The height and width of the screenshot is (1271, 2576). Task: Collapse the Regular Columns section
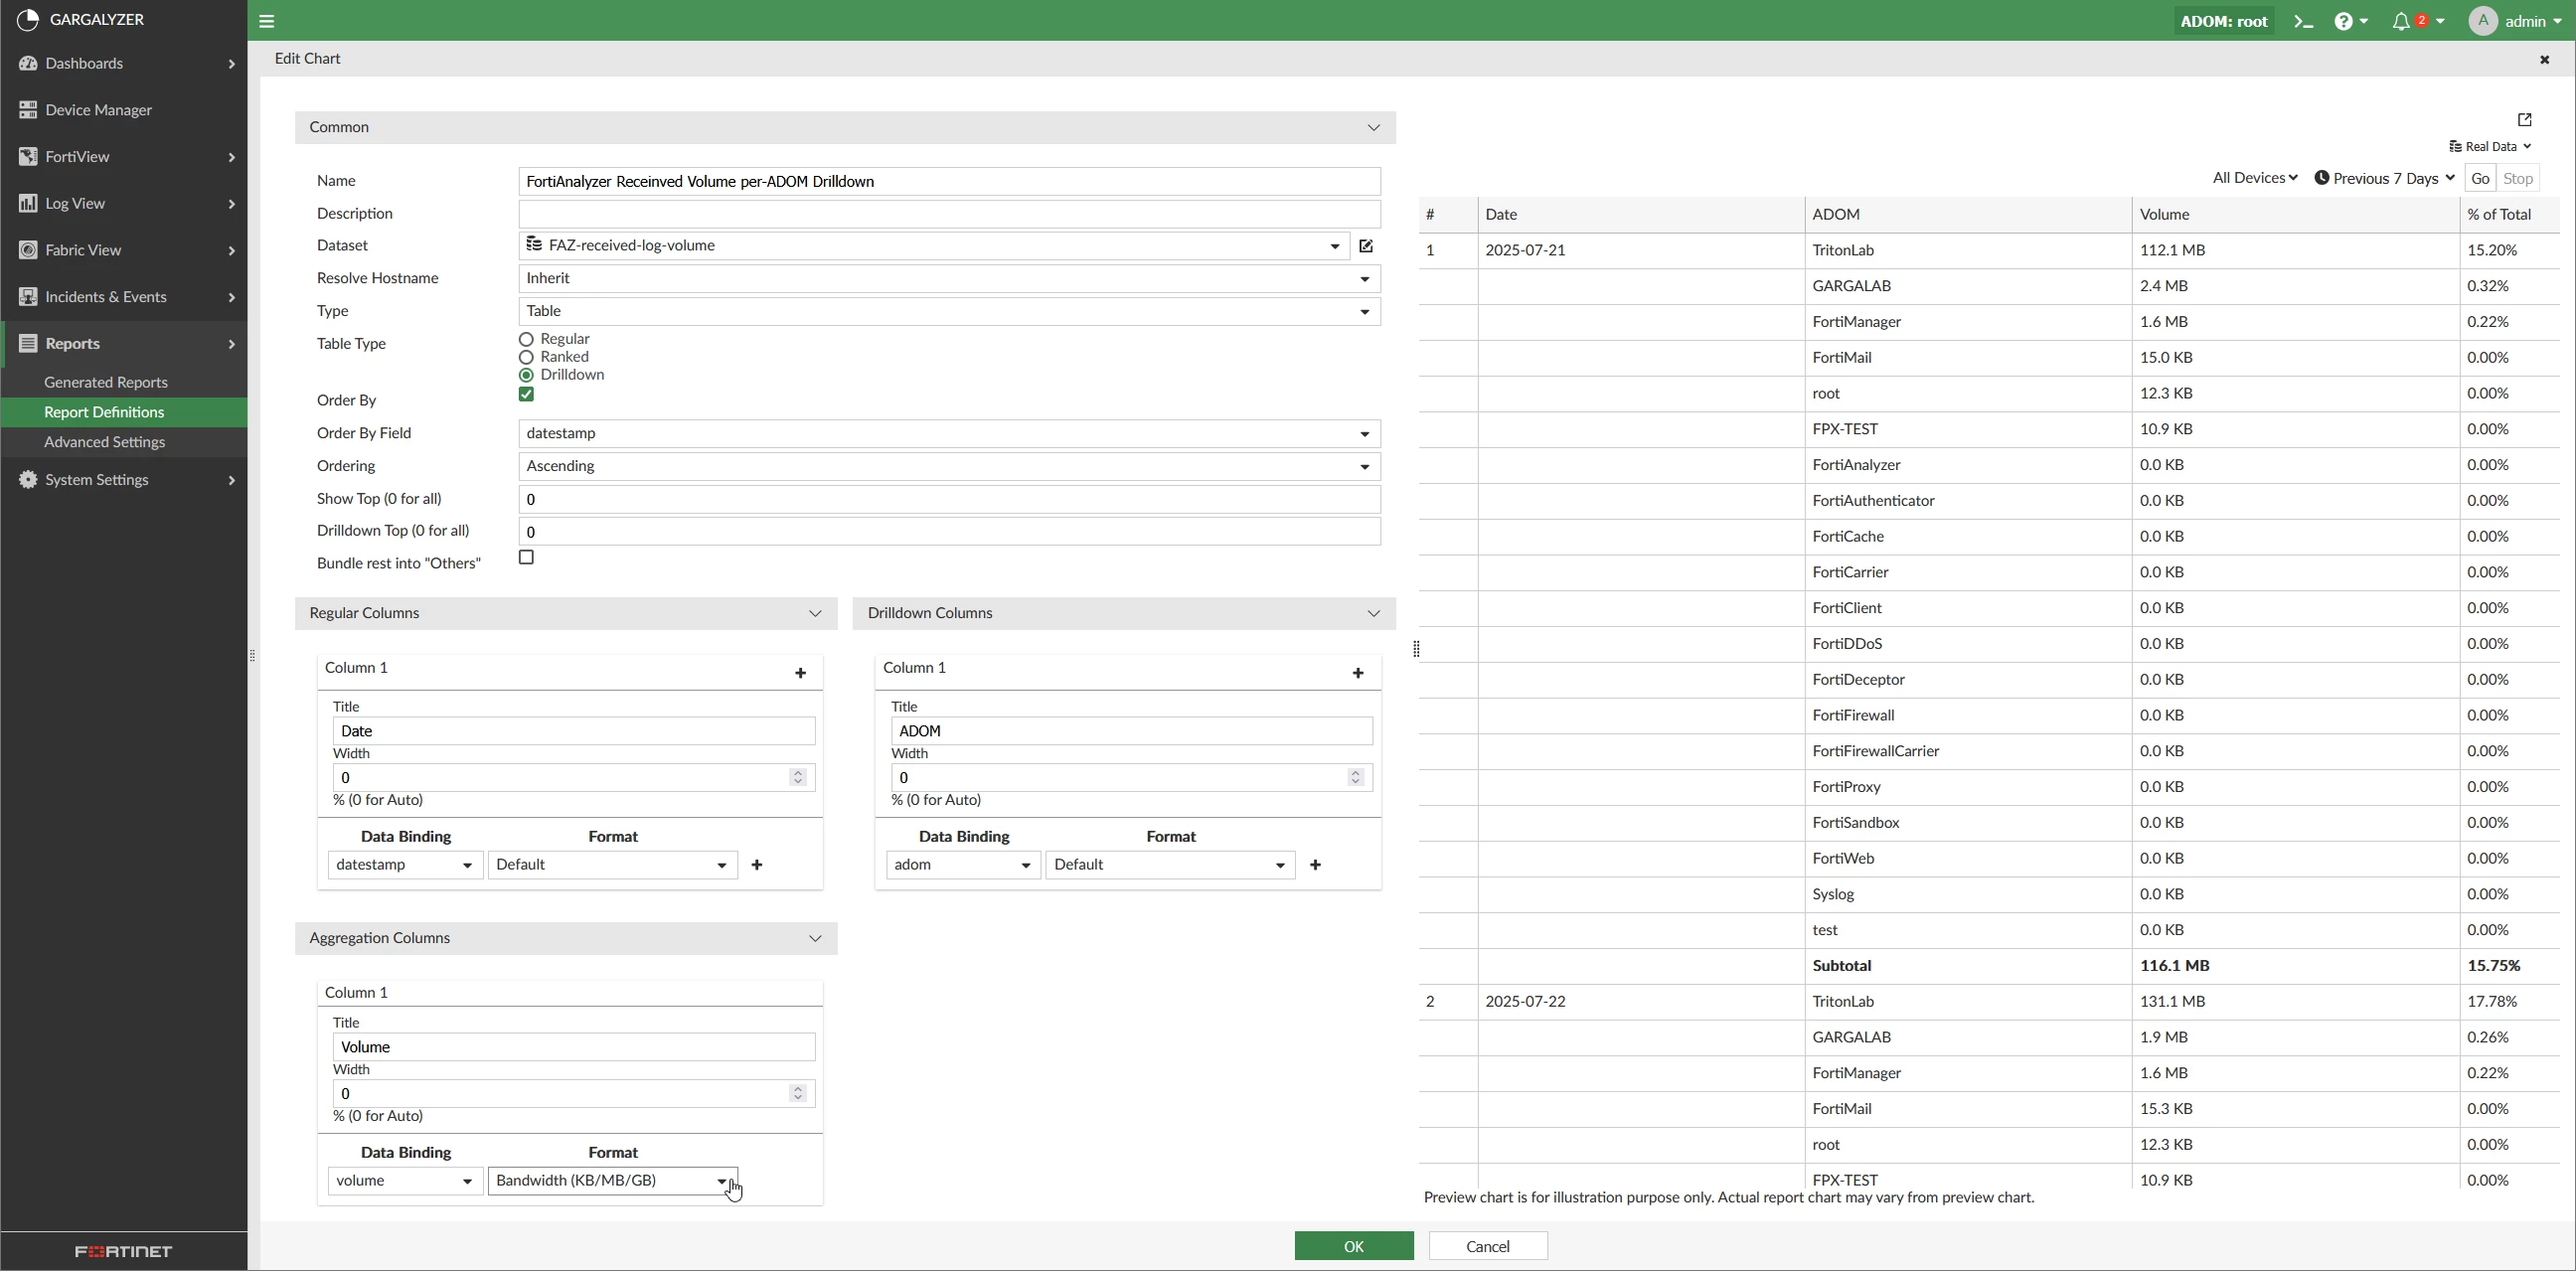pos(816,614)
